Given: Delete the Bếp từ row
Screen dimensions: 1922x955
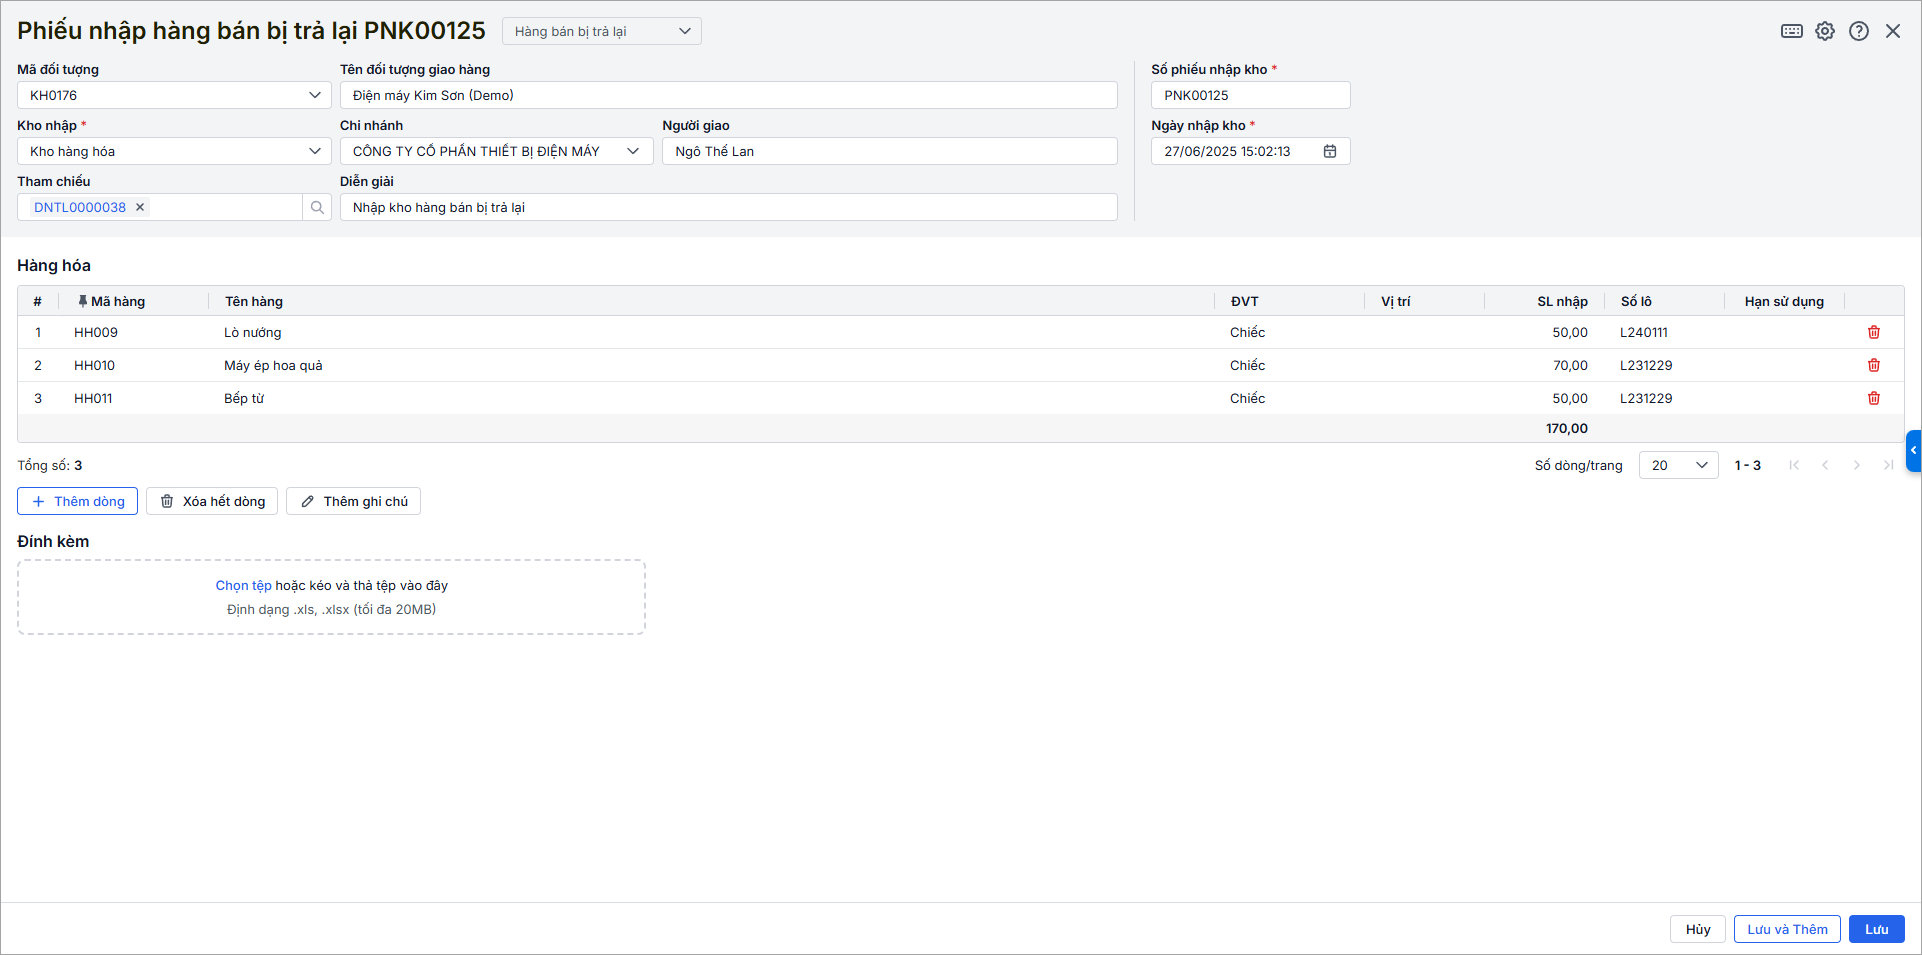Looking at the screenshot, I should [x=1874, y=398].
